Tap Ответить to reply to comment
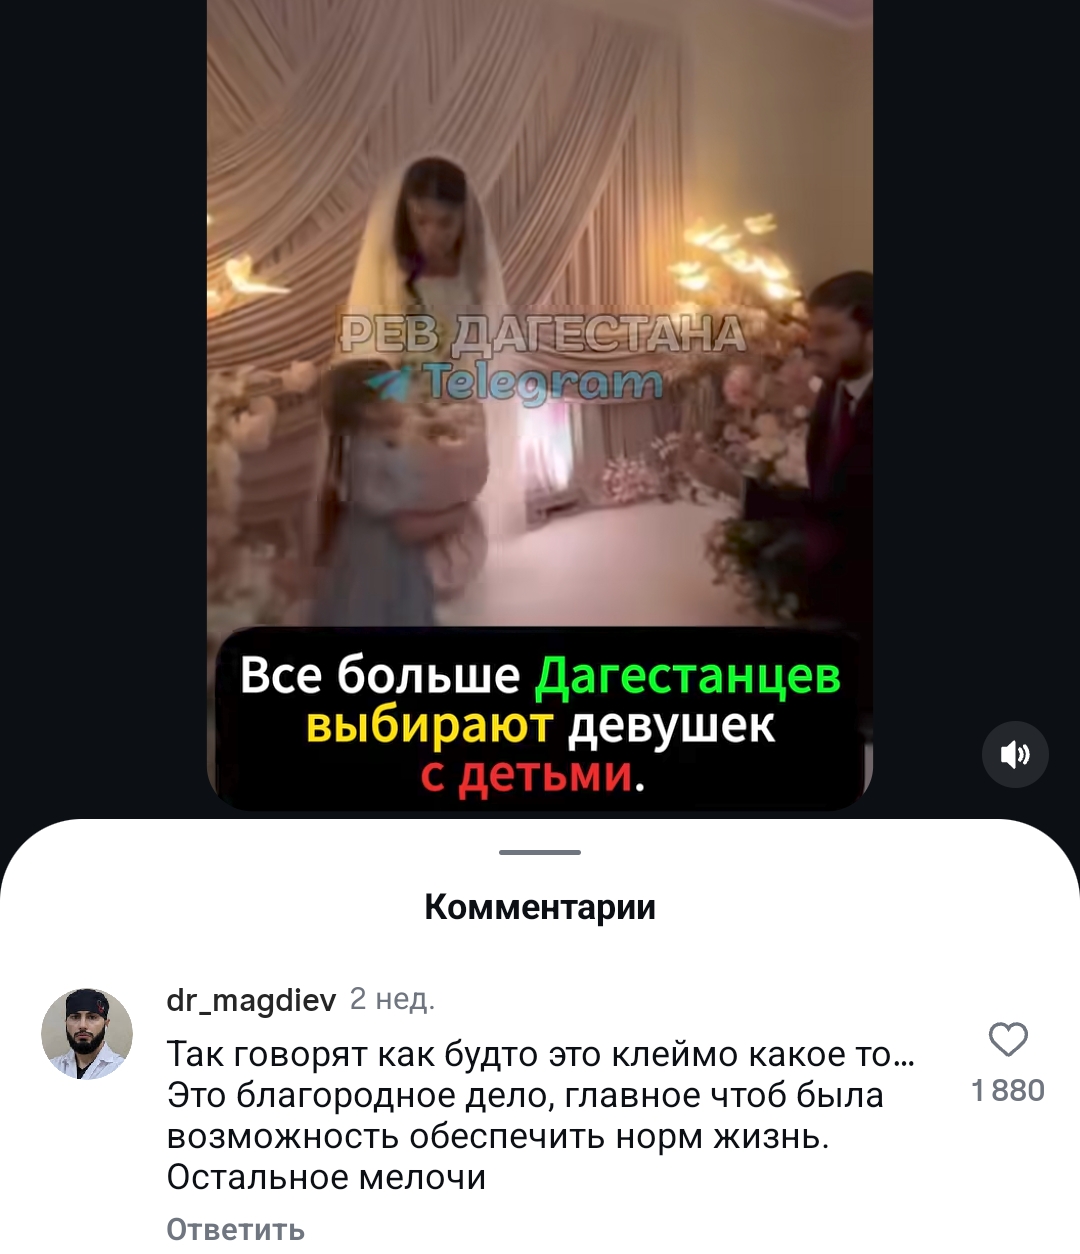 [235, 1229]
